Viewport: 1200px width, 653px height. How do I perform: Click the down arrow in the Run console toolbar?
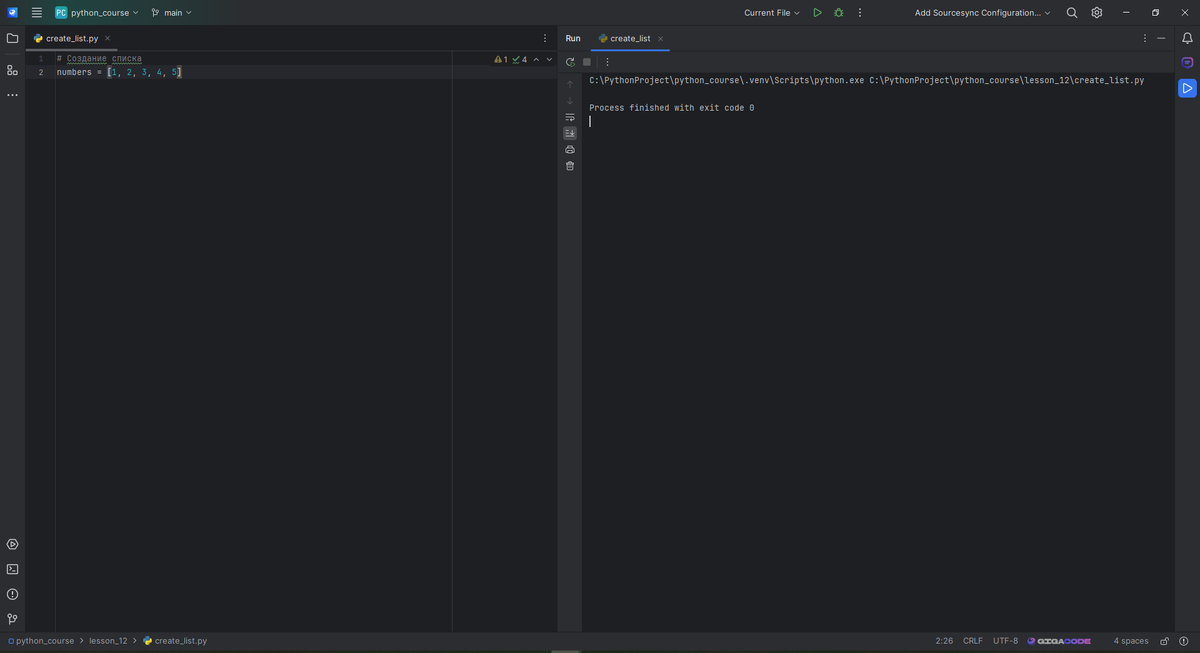point(570,100)
